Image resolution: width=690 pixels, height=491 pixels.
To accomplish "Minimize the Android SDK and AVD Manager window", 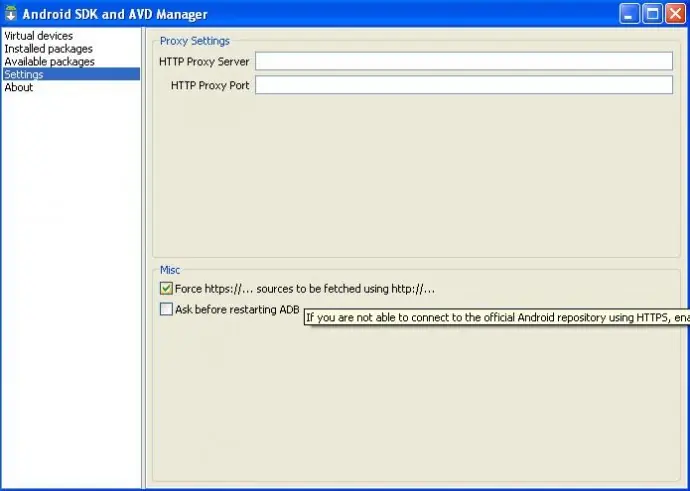I will tap(629, 14).
